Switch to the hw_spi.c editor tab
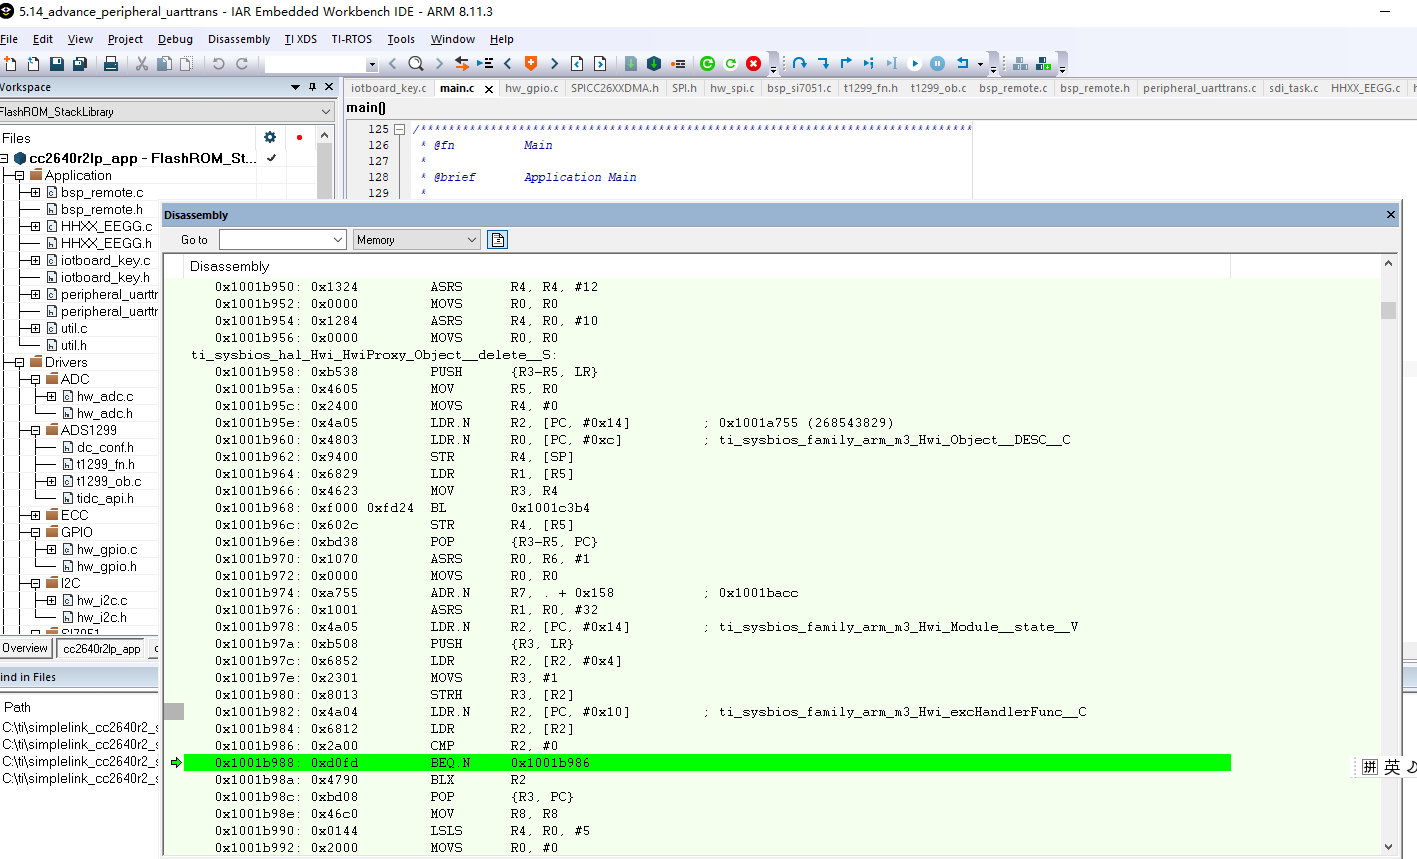 click(x=732, y=88)
